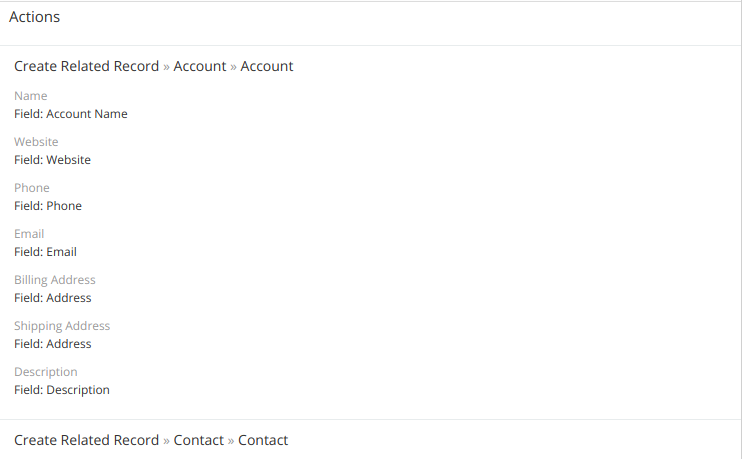Click the "Field: Phone" mapping value
The height and width of the screenshot is (459, 742).
(x=48, y=206)
